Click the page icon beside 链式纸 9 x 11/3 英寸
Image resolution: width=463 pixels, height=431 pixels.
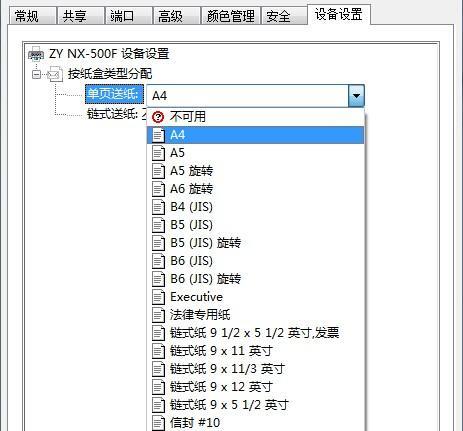(158, 369)
